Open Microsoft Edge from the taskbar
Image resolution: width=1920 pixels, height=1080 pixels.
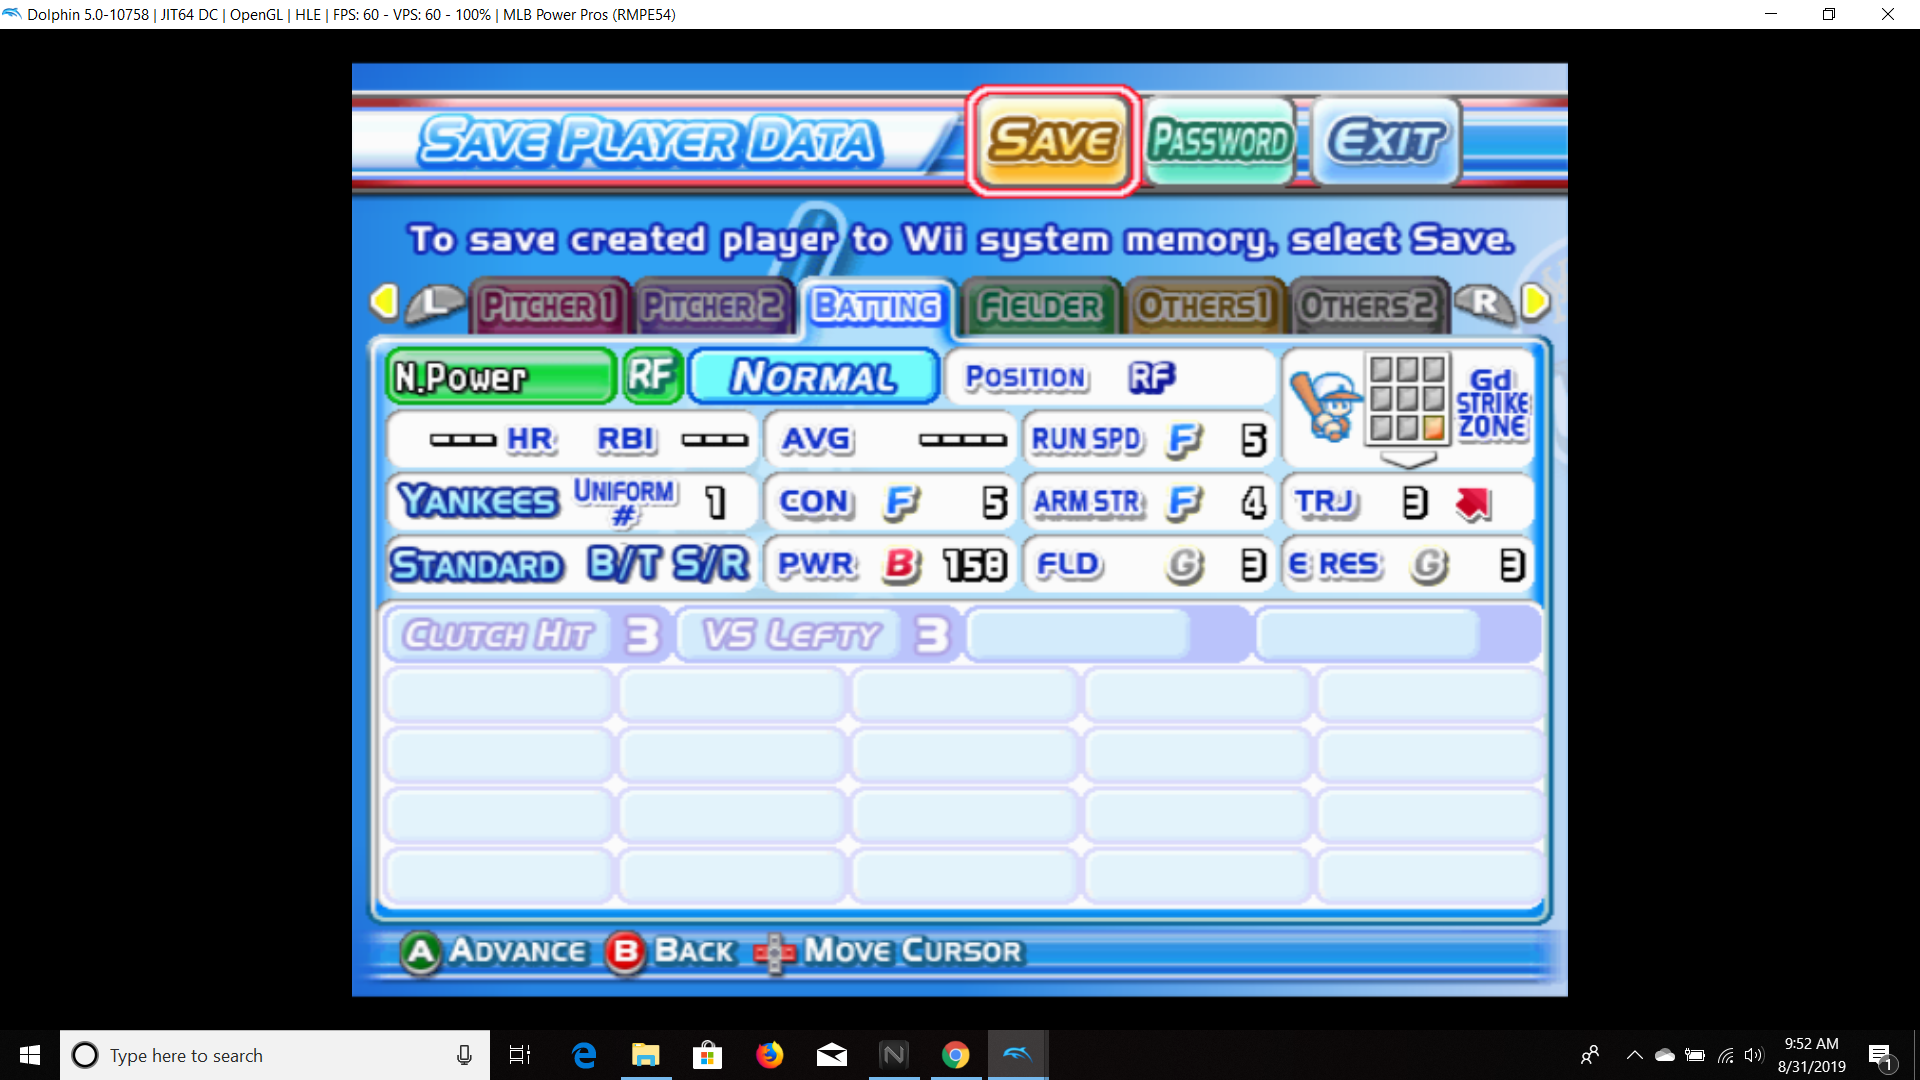click(584, 1055)
